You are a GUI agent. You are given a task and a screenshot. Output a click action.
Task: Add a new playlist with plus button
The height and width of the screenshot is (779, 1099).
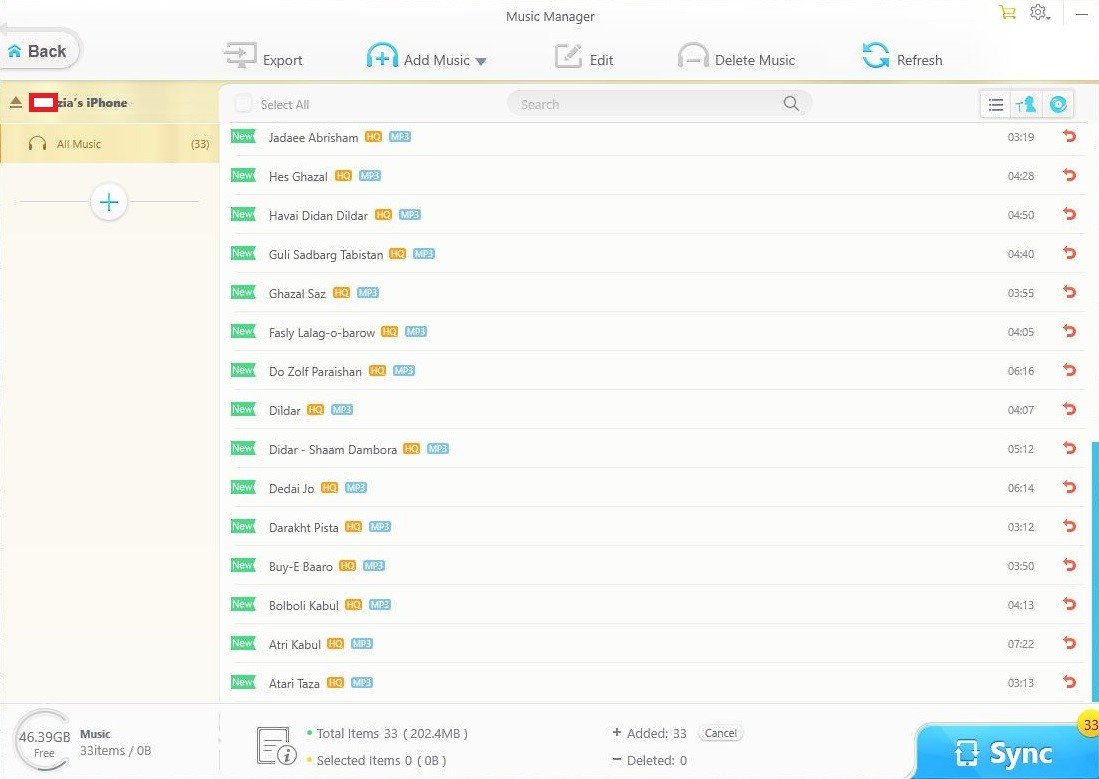pyautogui.click(x=109, y=203)
